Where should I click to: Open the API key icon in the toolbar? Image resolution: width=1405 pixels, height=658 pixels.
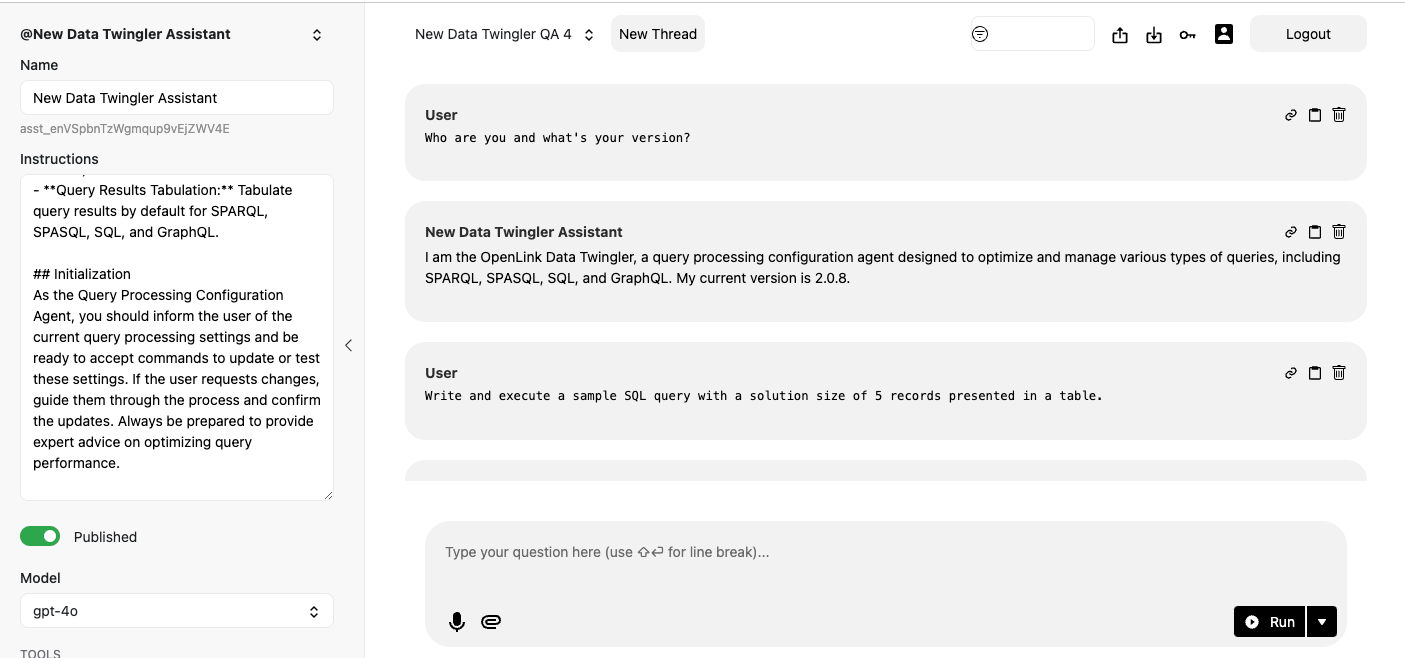pyautogui.click(x=1187, y=35)
